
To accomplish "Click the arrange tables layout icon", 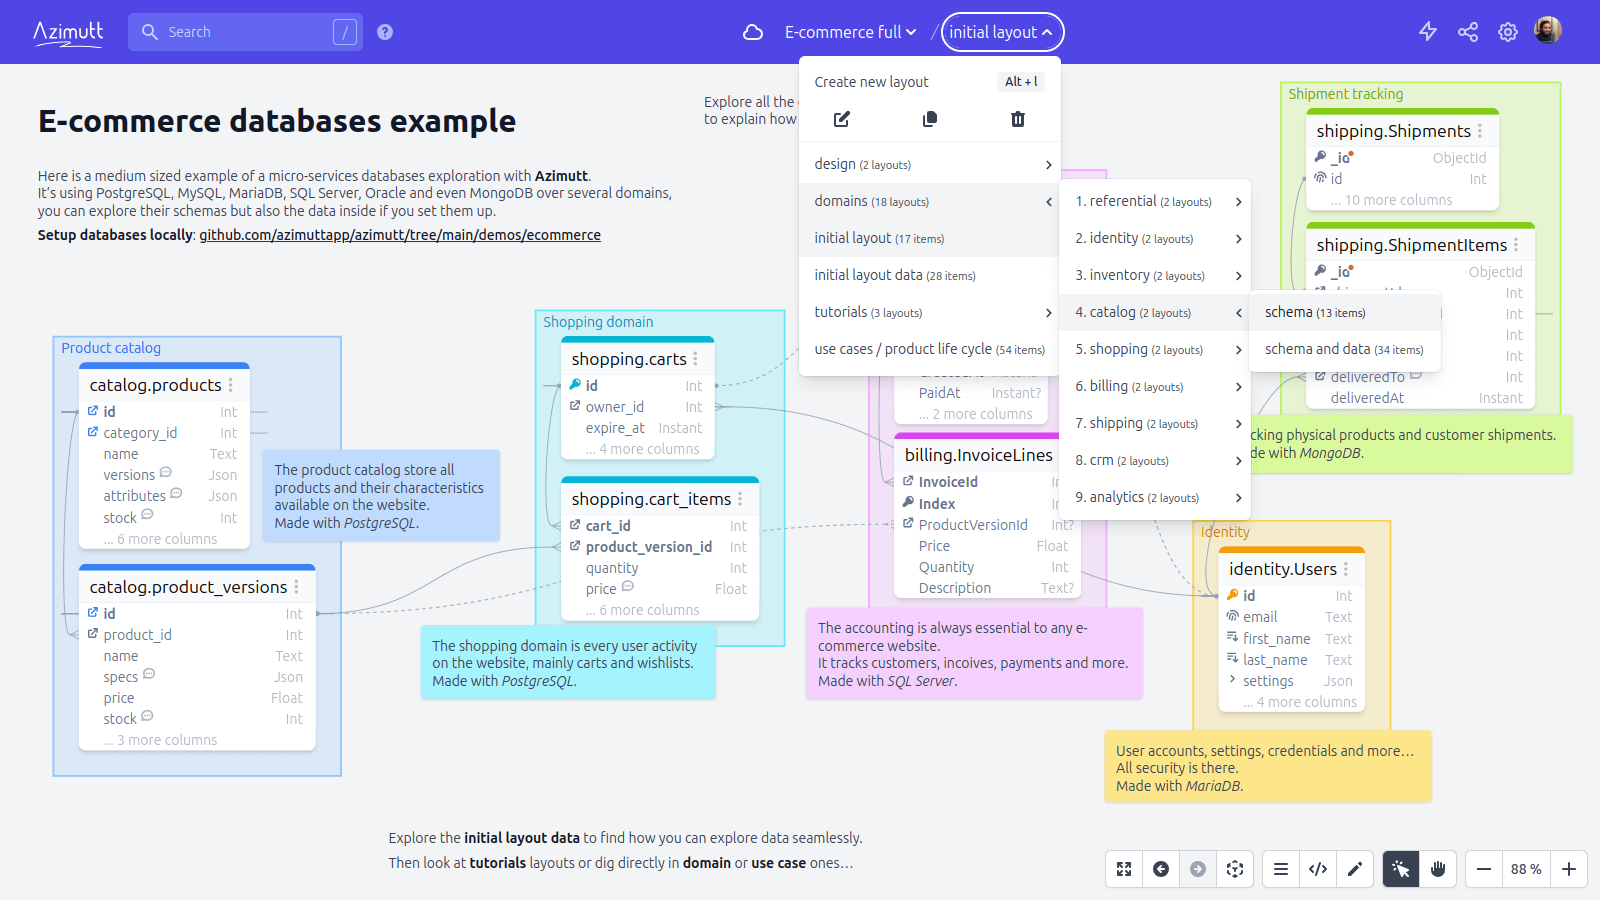I will [x=1235, y=869].
